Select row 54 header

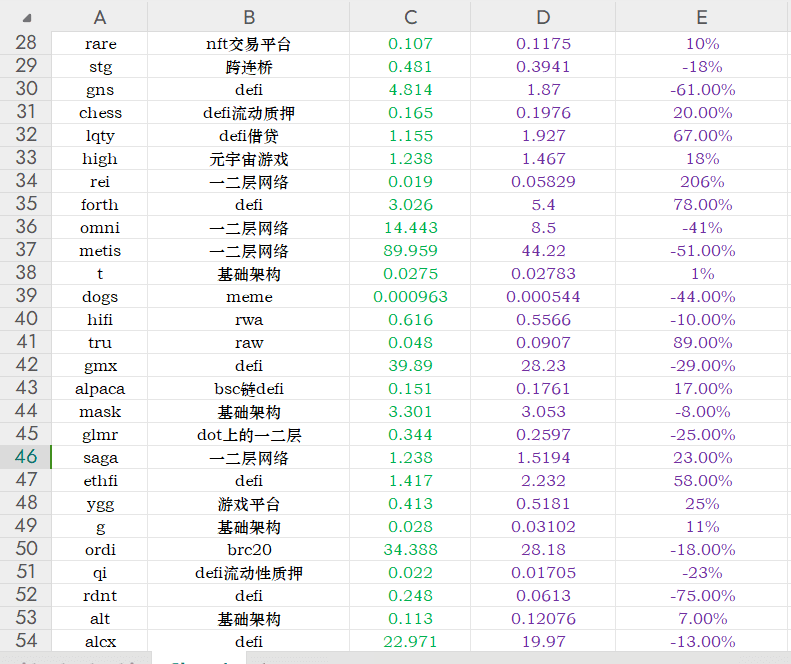pos(26,641)
